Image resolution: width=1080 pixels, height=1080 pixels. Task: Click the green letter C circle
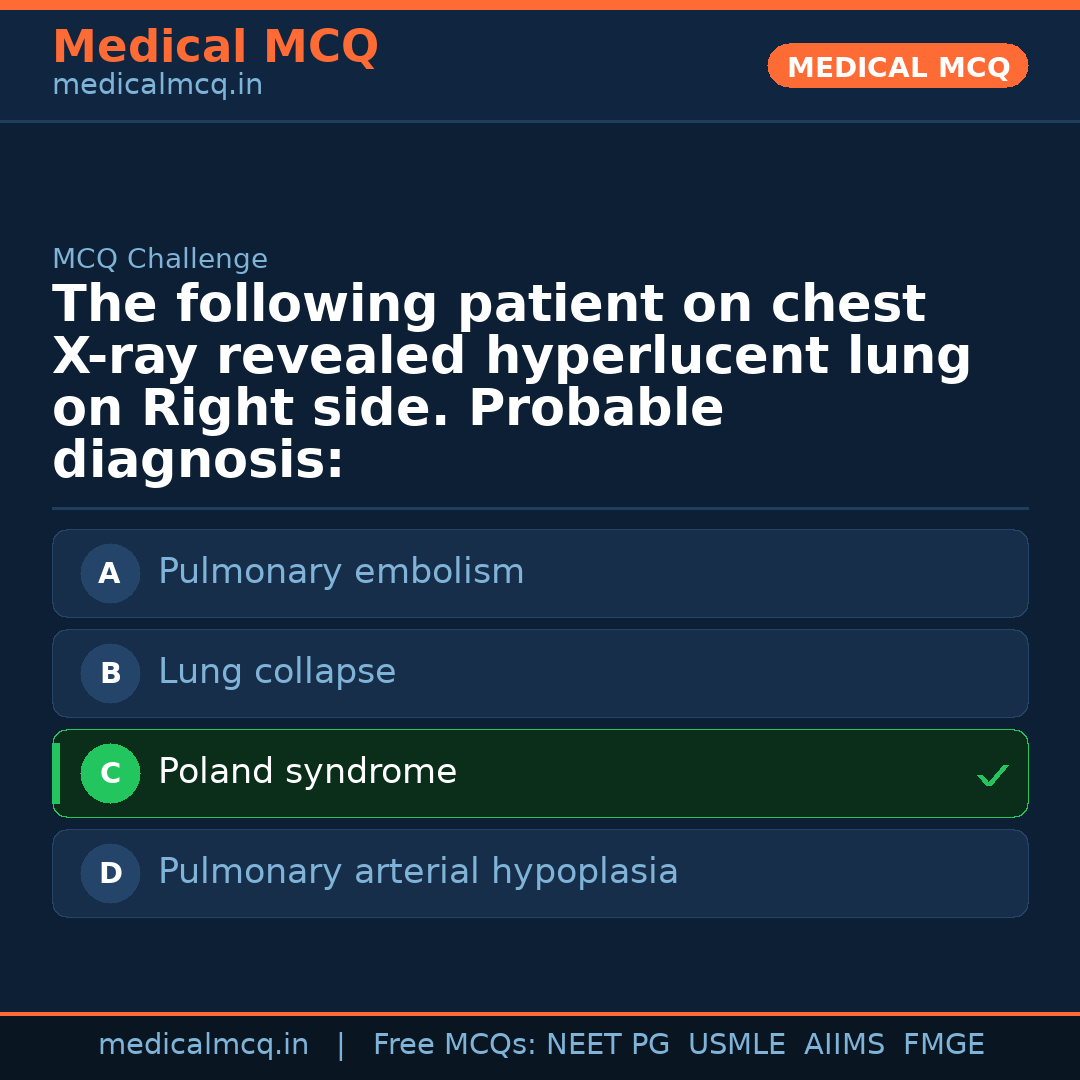coord(110,774)
